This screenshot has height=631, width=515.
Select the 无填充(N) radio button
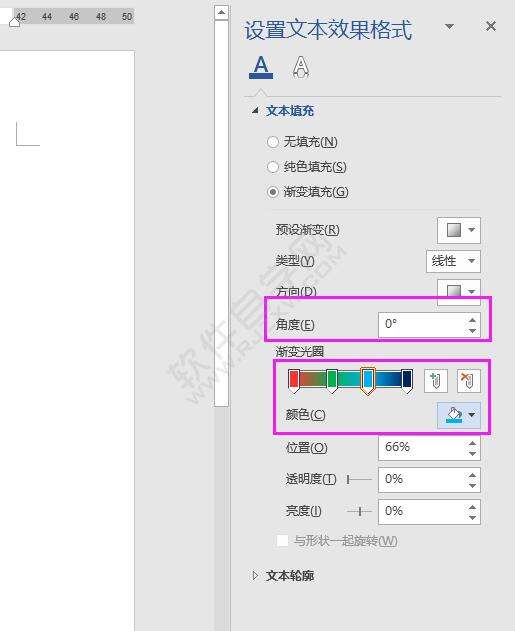coord(273,142)
